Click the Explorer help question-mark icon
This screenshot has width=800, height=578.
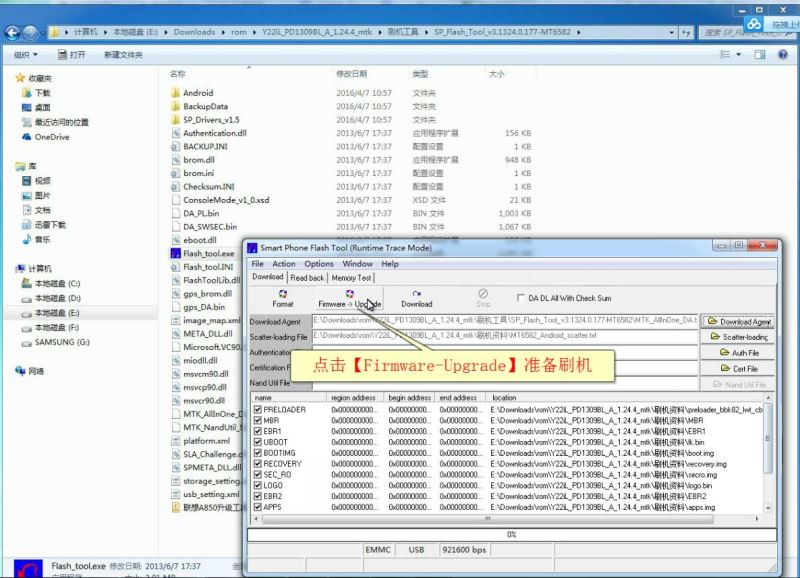(782, 55)
